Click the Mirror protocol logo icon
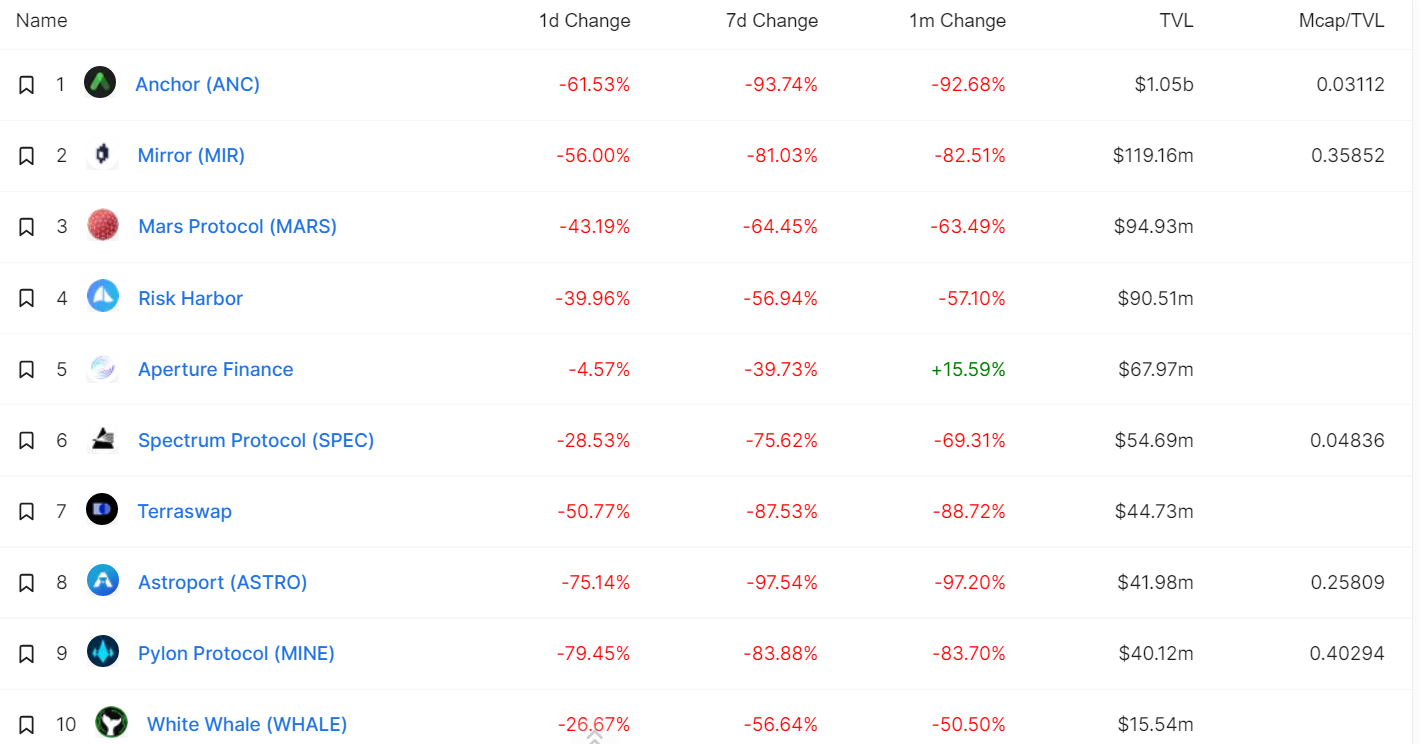Screen dimensions: 1420x744 [102, 155]
